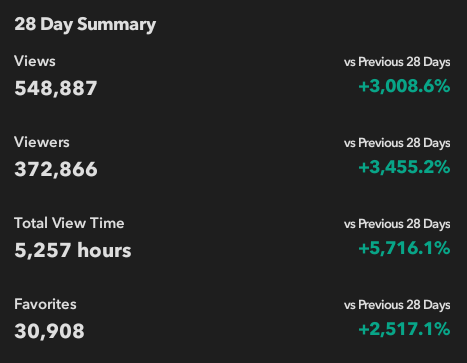Click 'vs Previous 28 Days' beside Viewers
The height and width of the screenshot is (363, 467).
pyautogui.click(x=397, y=143)
